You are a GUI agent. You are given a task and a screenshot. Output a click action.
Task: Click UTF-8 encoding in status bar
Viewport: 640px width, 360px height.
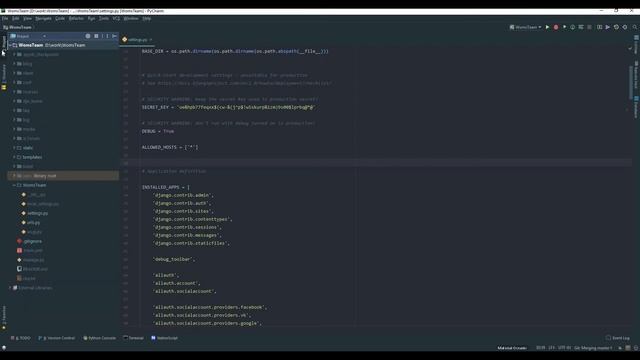tap(564, 348)
